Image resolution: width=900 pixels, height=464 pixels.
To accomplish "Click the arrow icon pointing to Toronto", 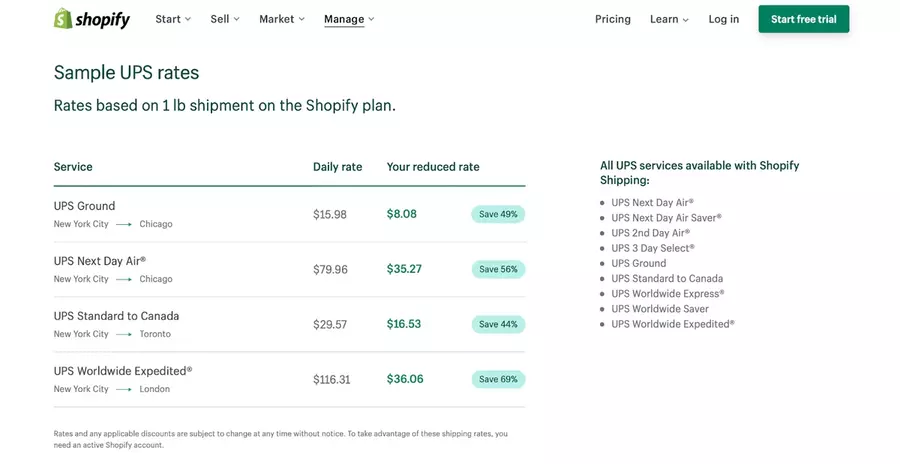I will (x=124, y=334).
